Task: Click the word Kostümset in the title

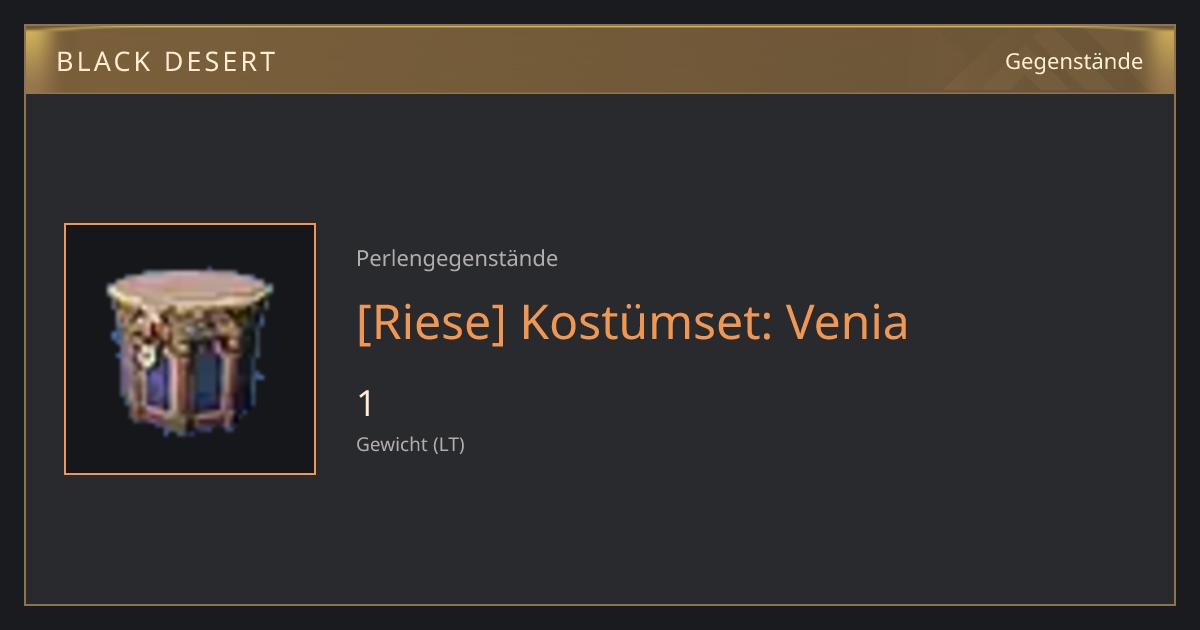Action: click(646, 323)
